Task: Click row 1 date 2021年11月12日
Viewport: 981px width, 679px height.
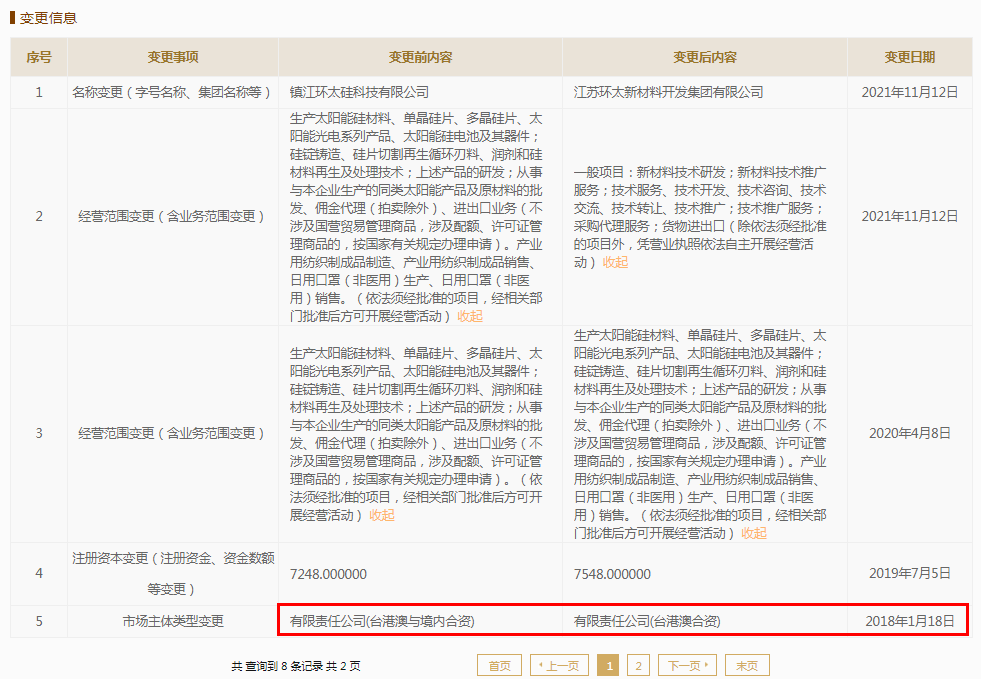Action: pyautogui.click(x=910, y=93)
